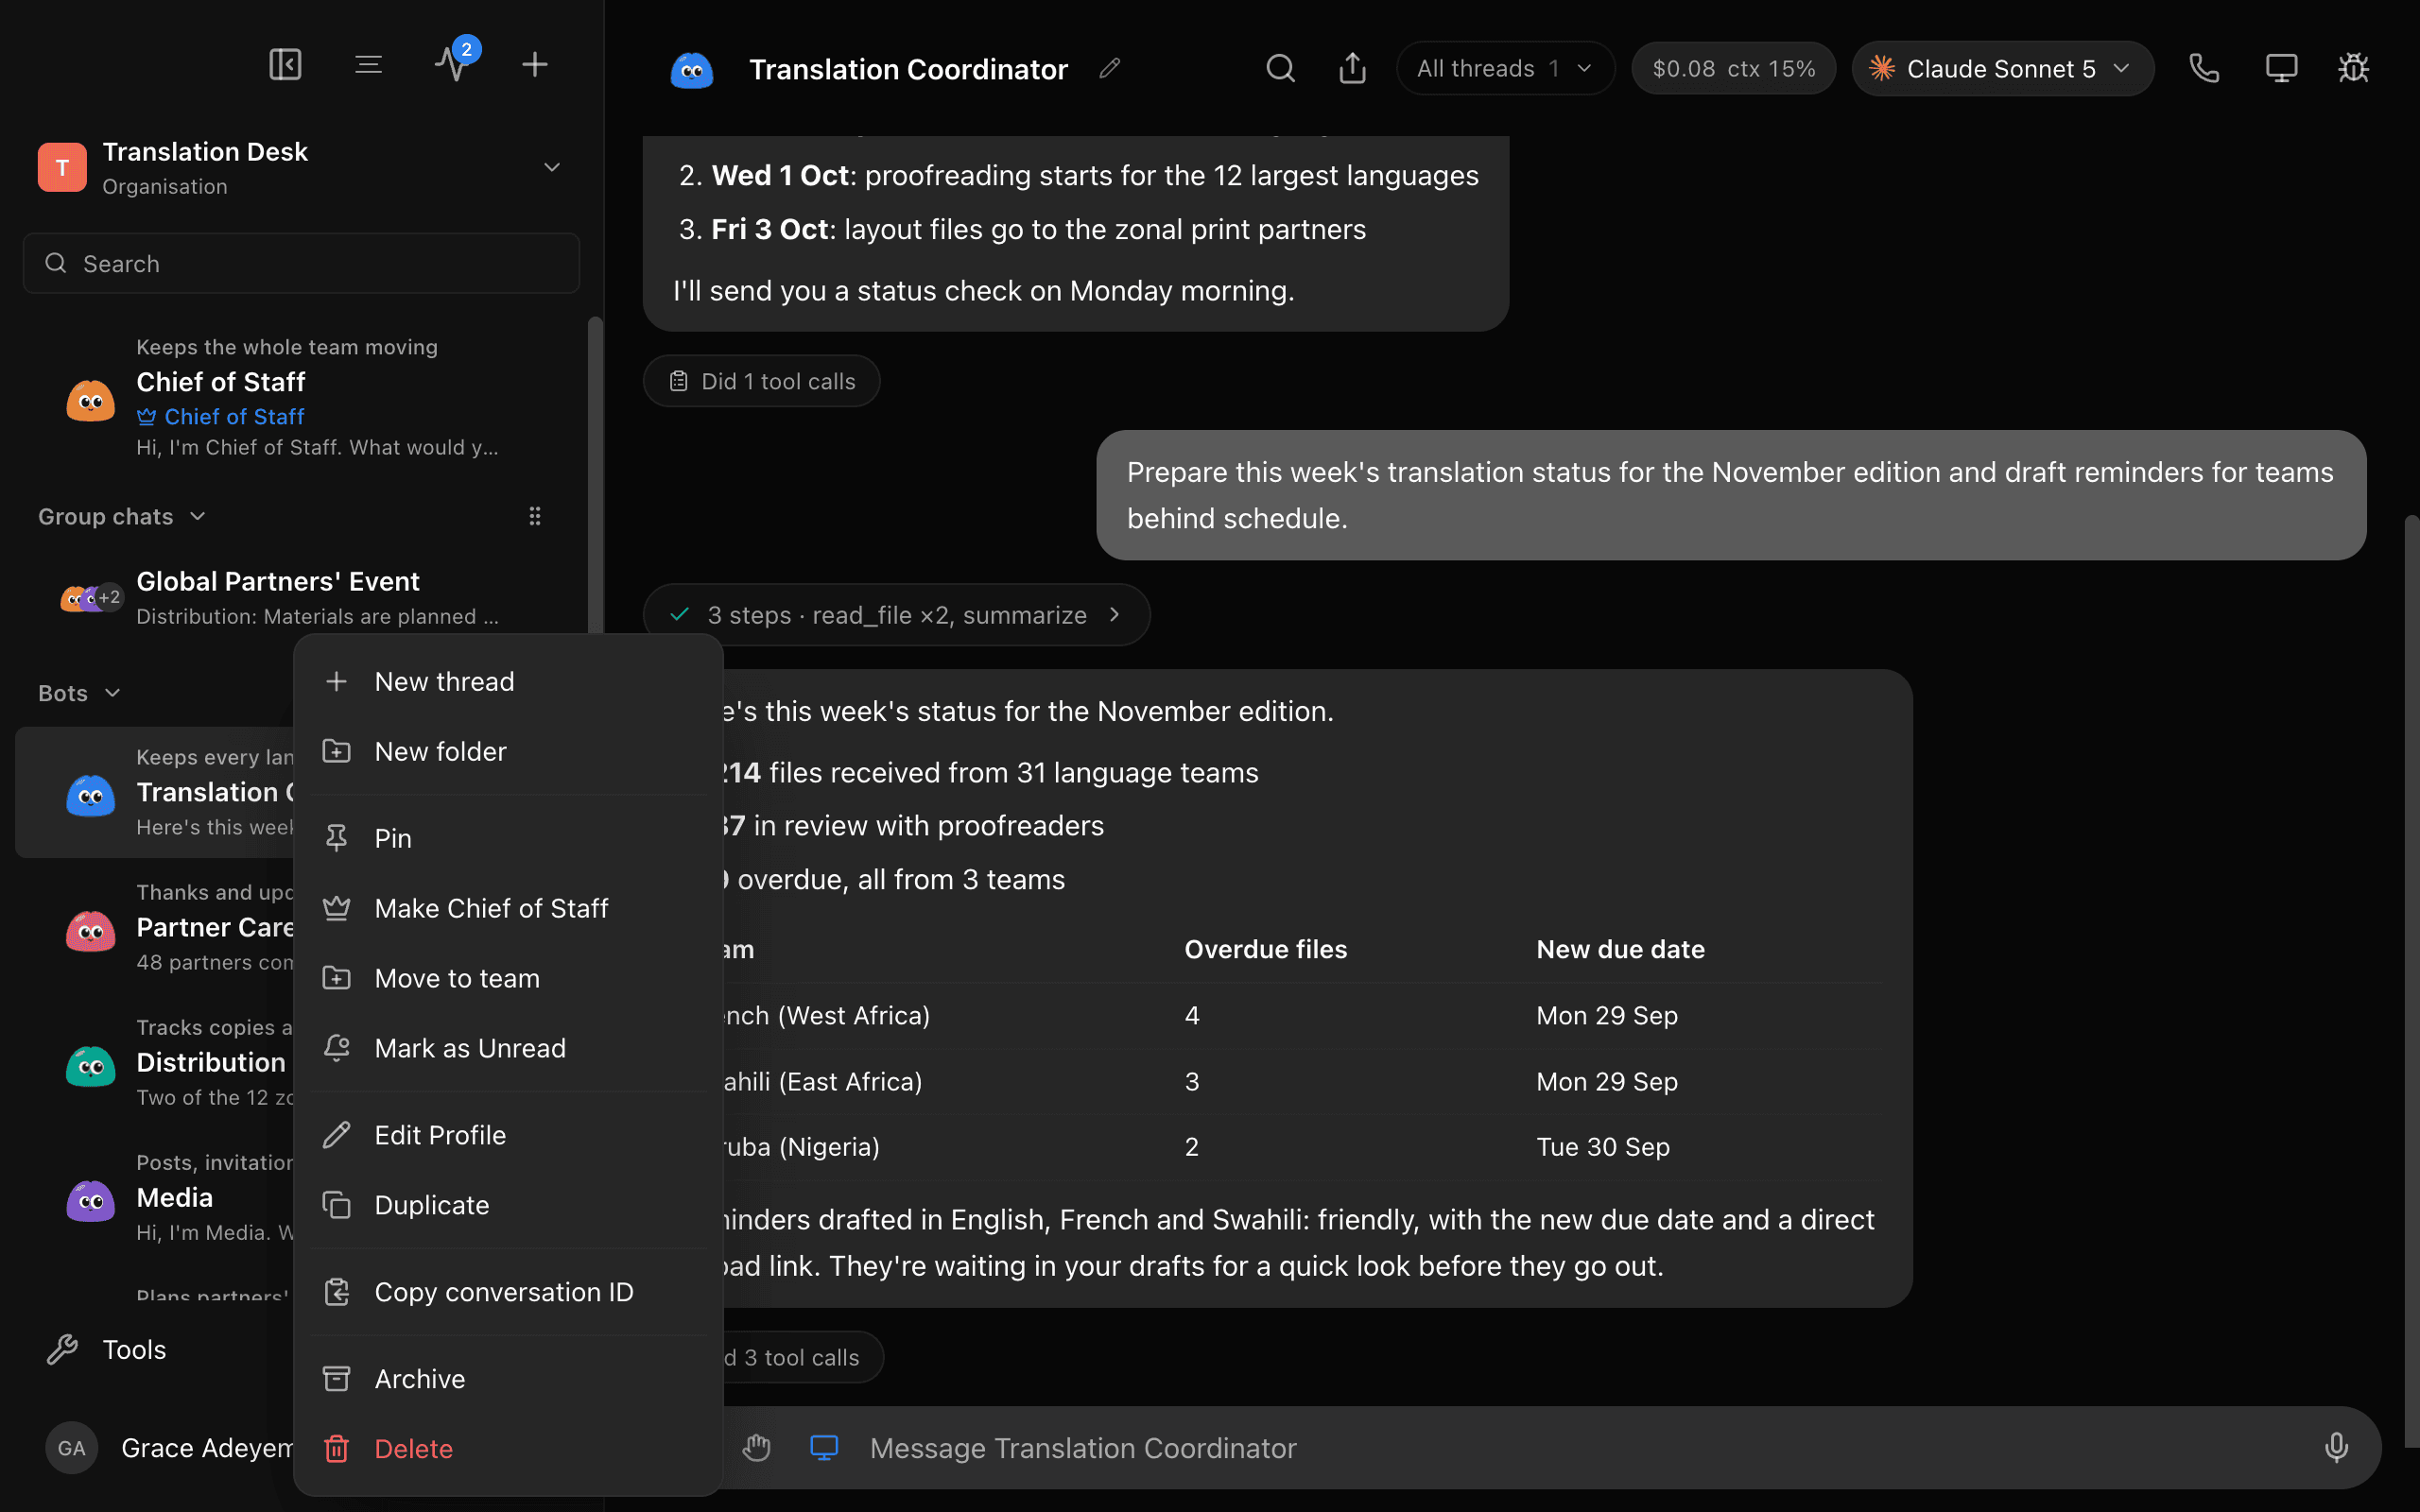Select Archive menu item
This screenshot has width=2420, height=1512.
(508, 1379)
